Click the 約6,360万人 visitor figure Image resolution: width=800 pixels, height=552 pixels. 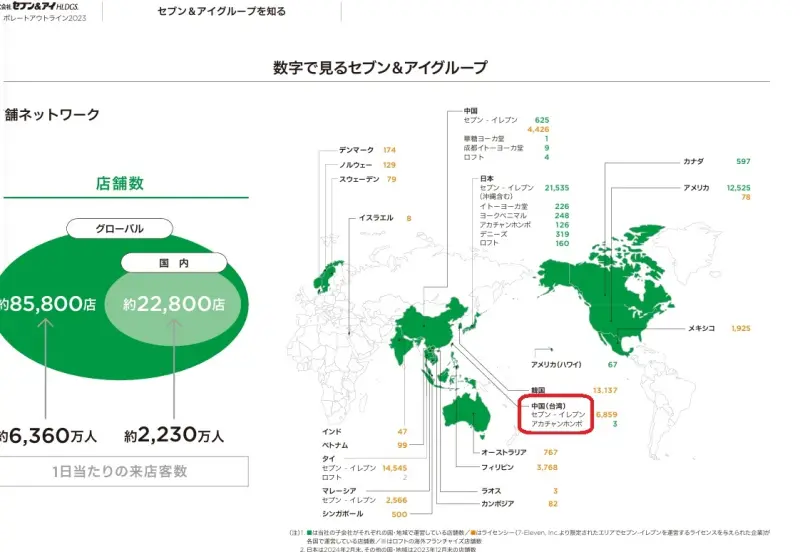[x=48, y=436]
